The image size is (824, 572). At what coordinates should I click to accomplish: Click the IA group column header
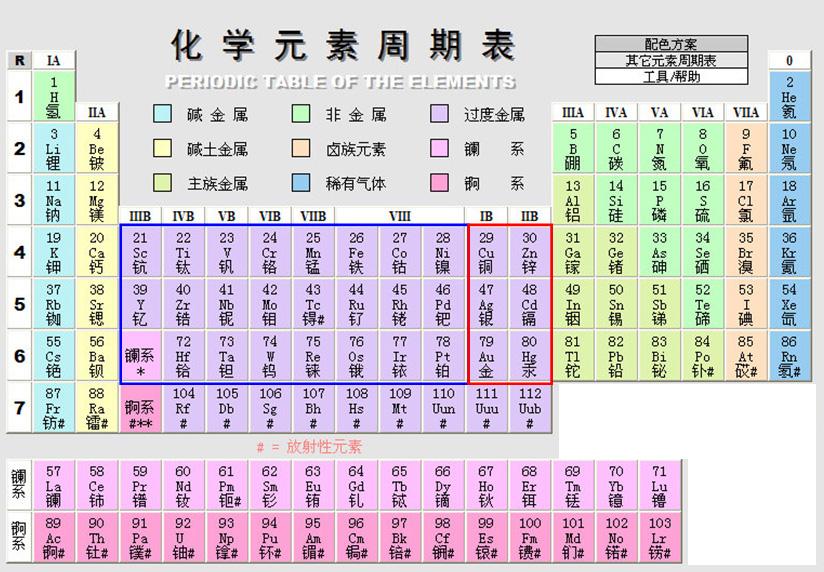53,61
